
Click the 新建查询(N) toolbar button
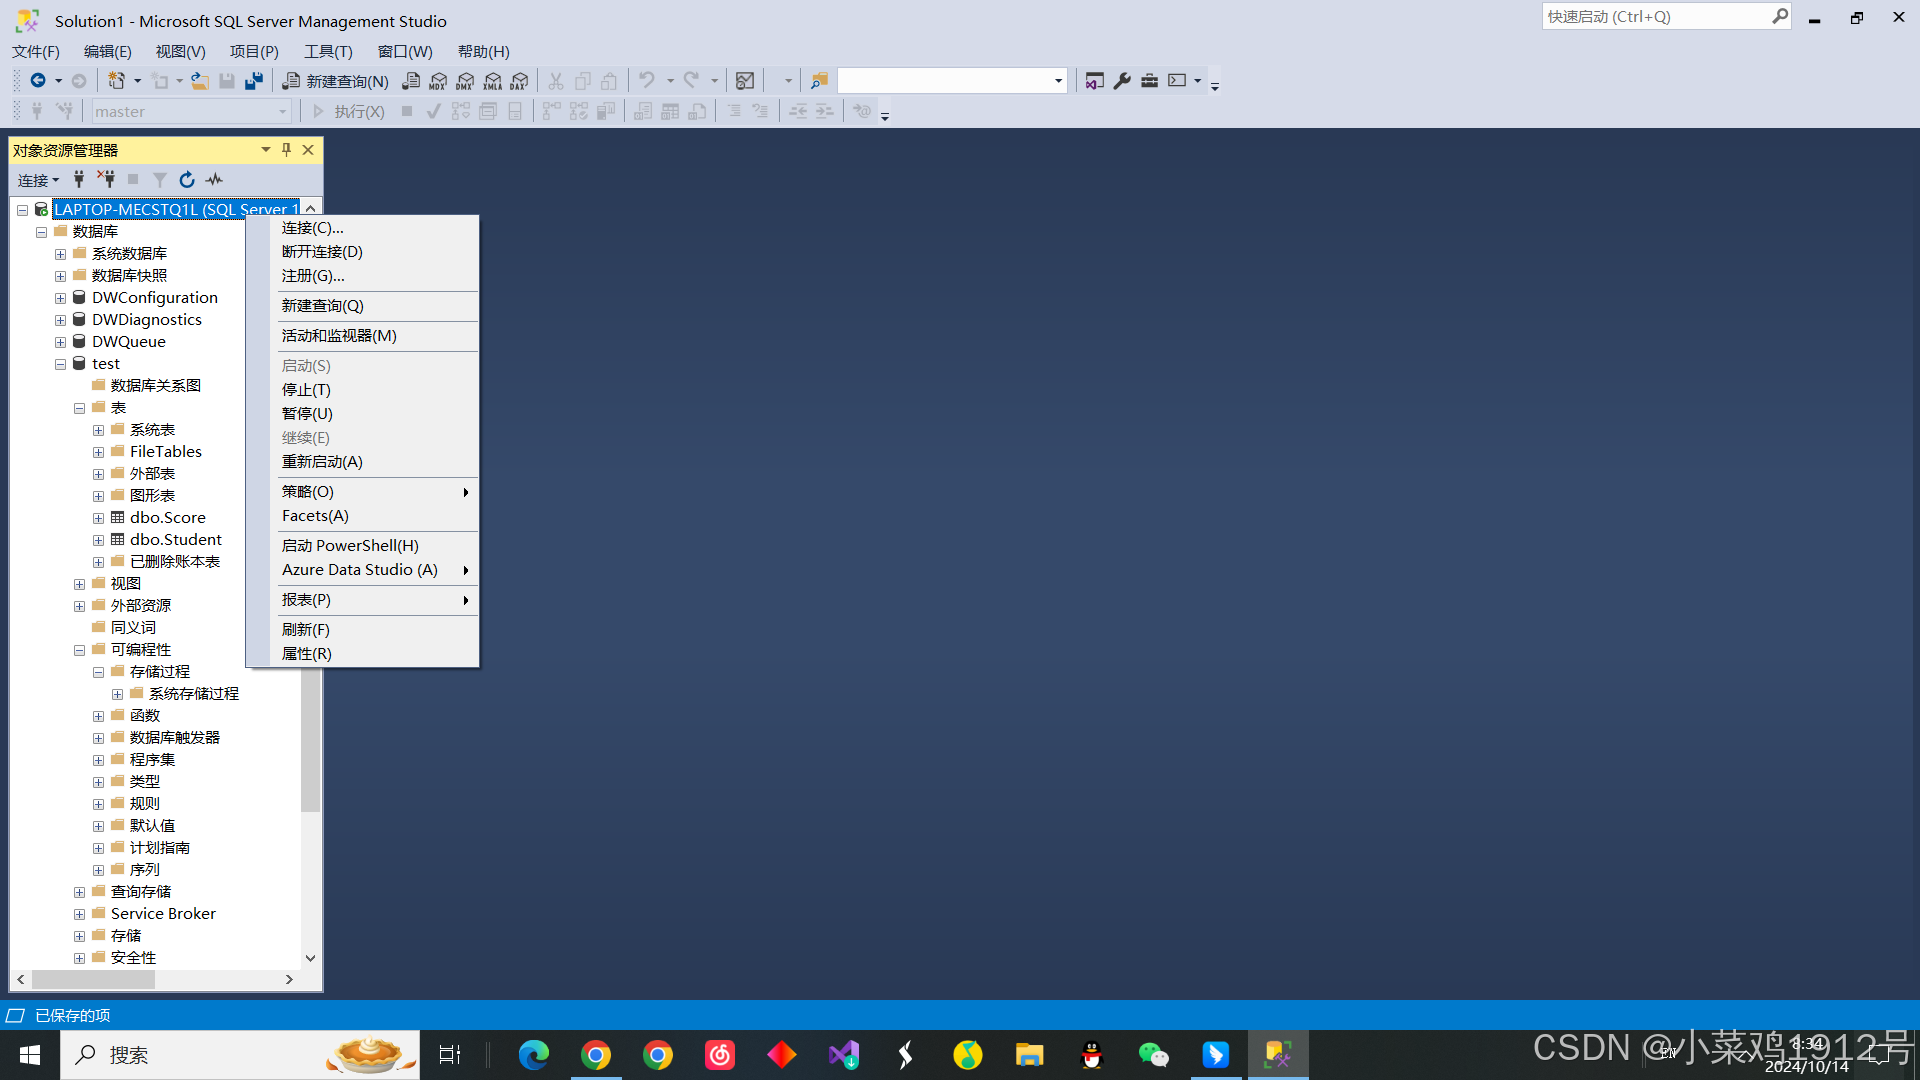(x=336, y=81)
